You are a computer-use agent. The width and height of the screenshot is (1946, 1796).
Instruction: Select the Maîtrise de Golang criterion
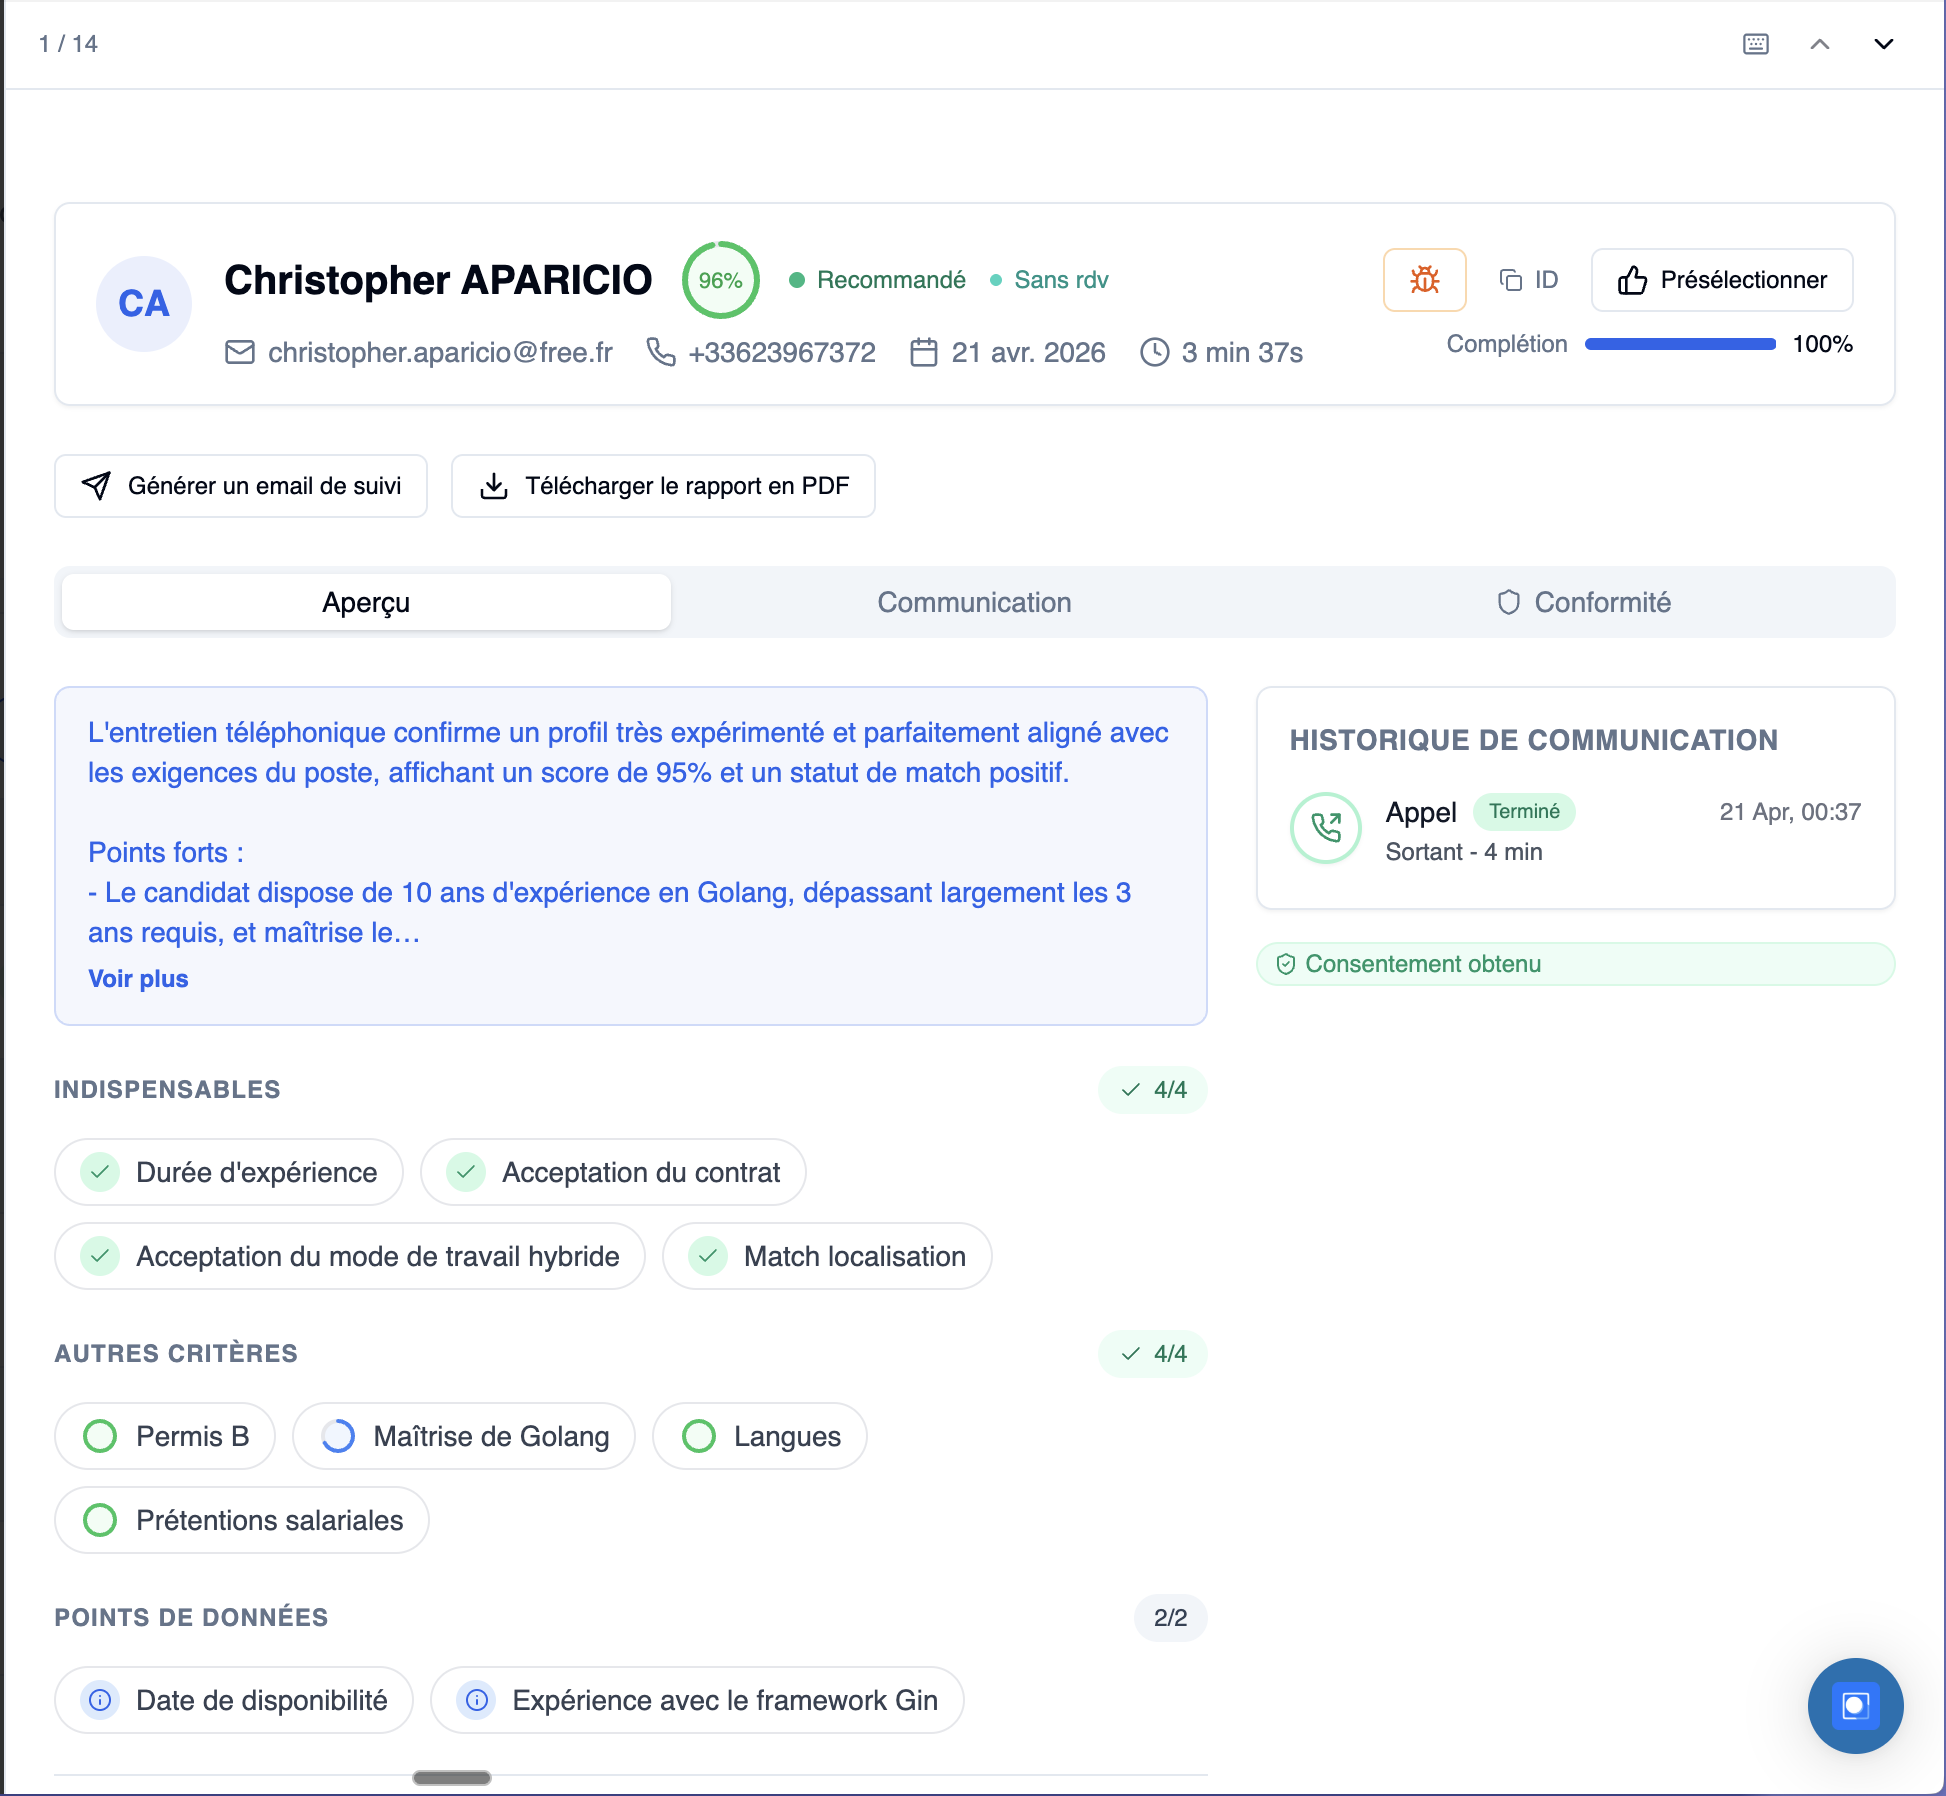(x=464, y=1436)
